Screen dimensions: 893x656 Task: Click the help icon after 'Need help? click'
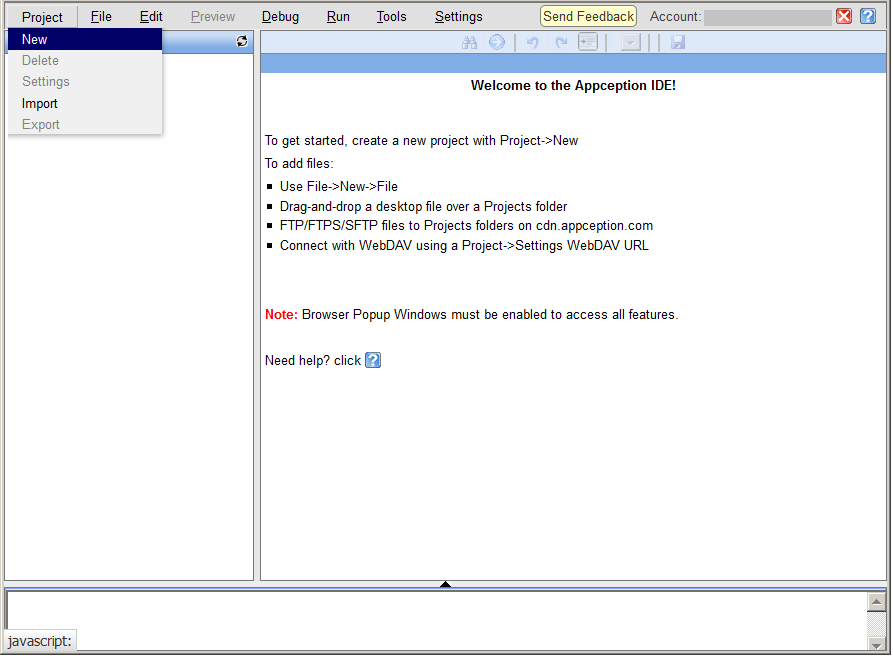373,360
